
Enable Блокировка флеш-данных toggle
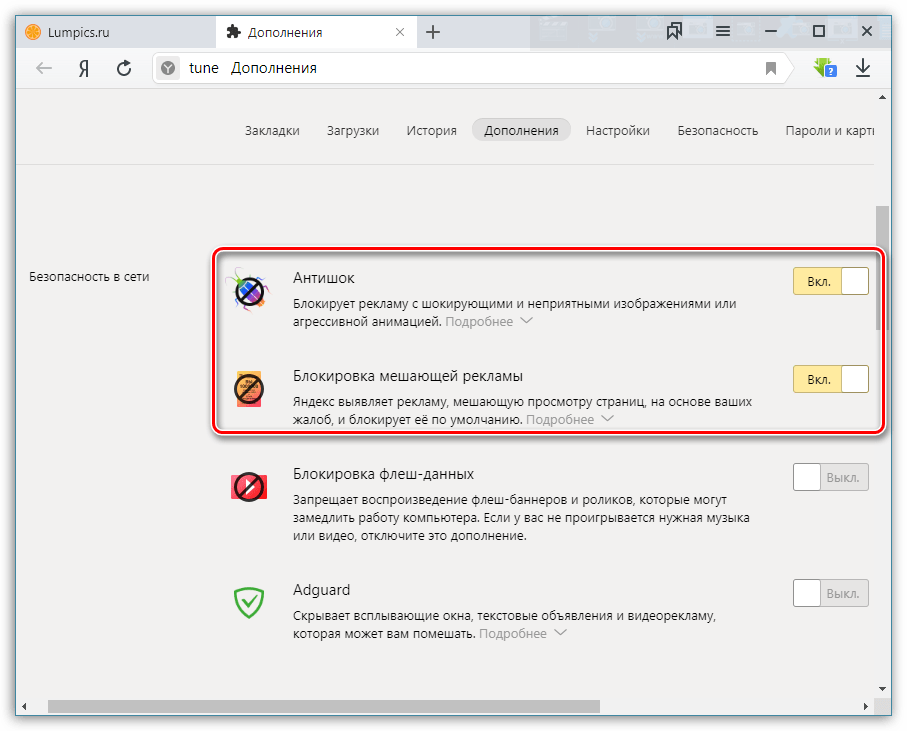point(830,477)
